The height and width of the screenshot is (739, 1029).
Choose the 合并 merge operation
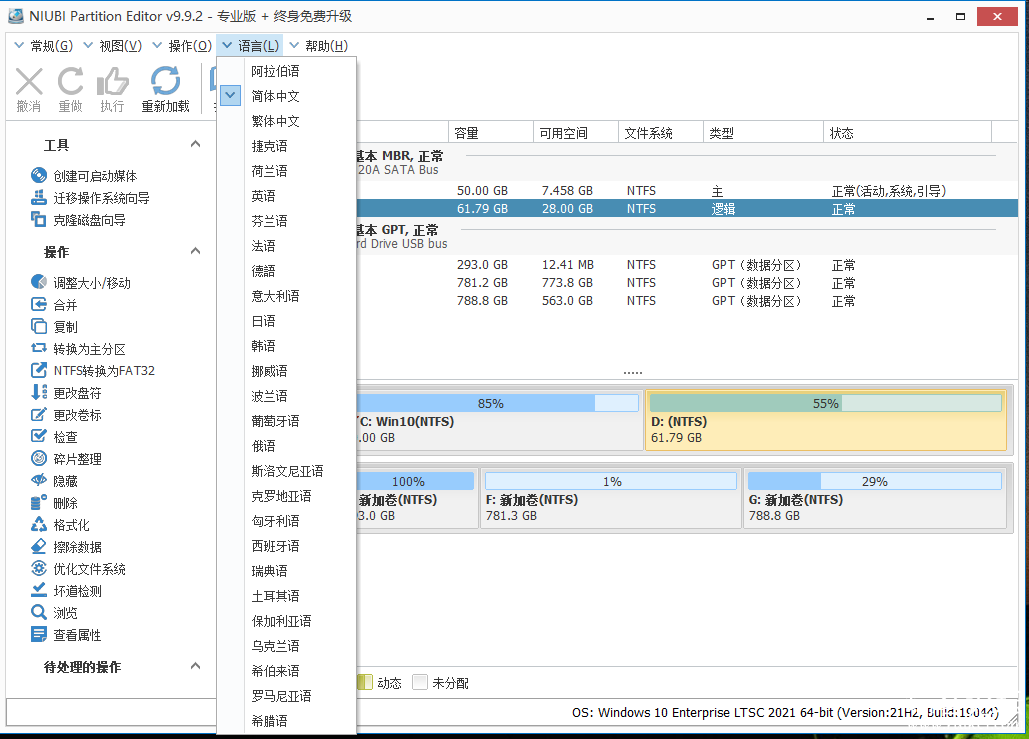(54, 305)
